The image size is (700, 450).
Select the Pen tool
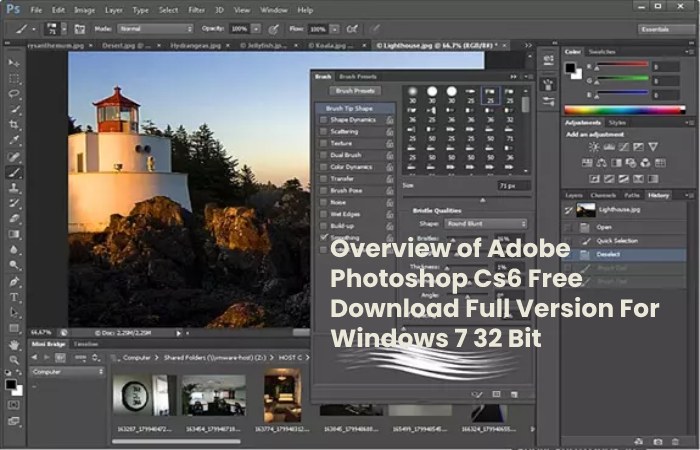pos(14,282)
